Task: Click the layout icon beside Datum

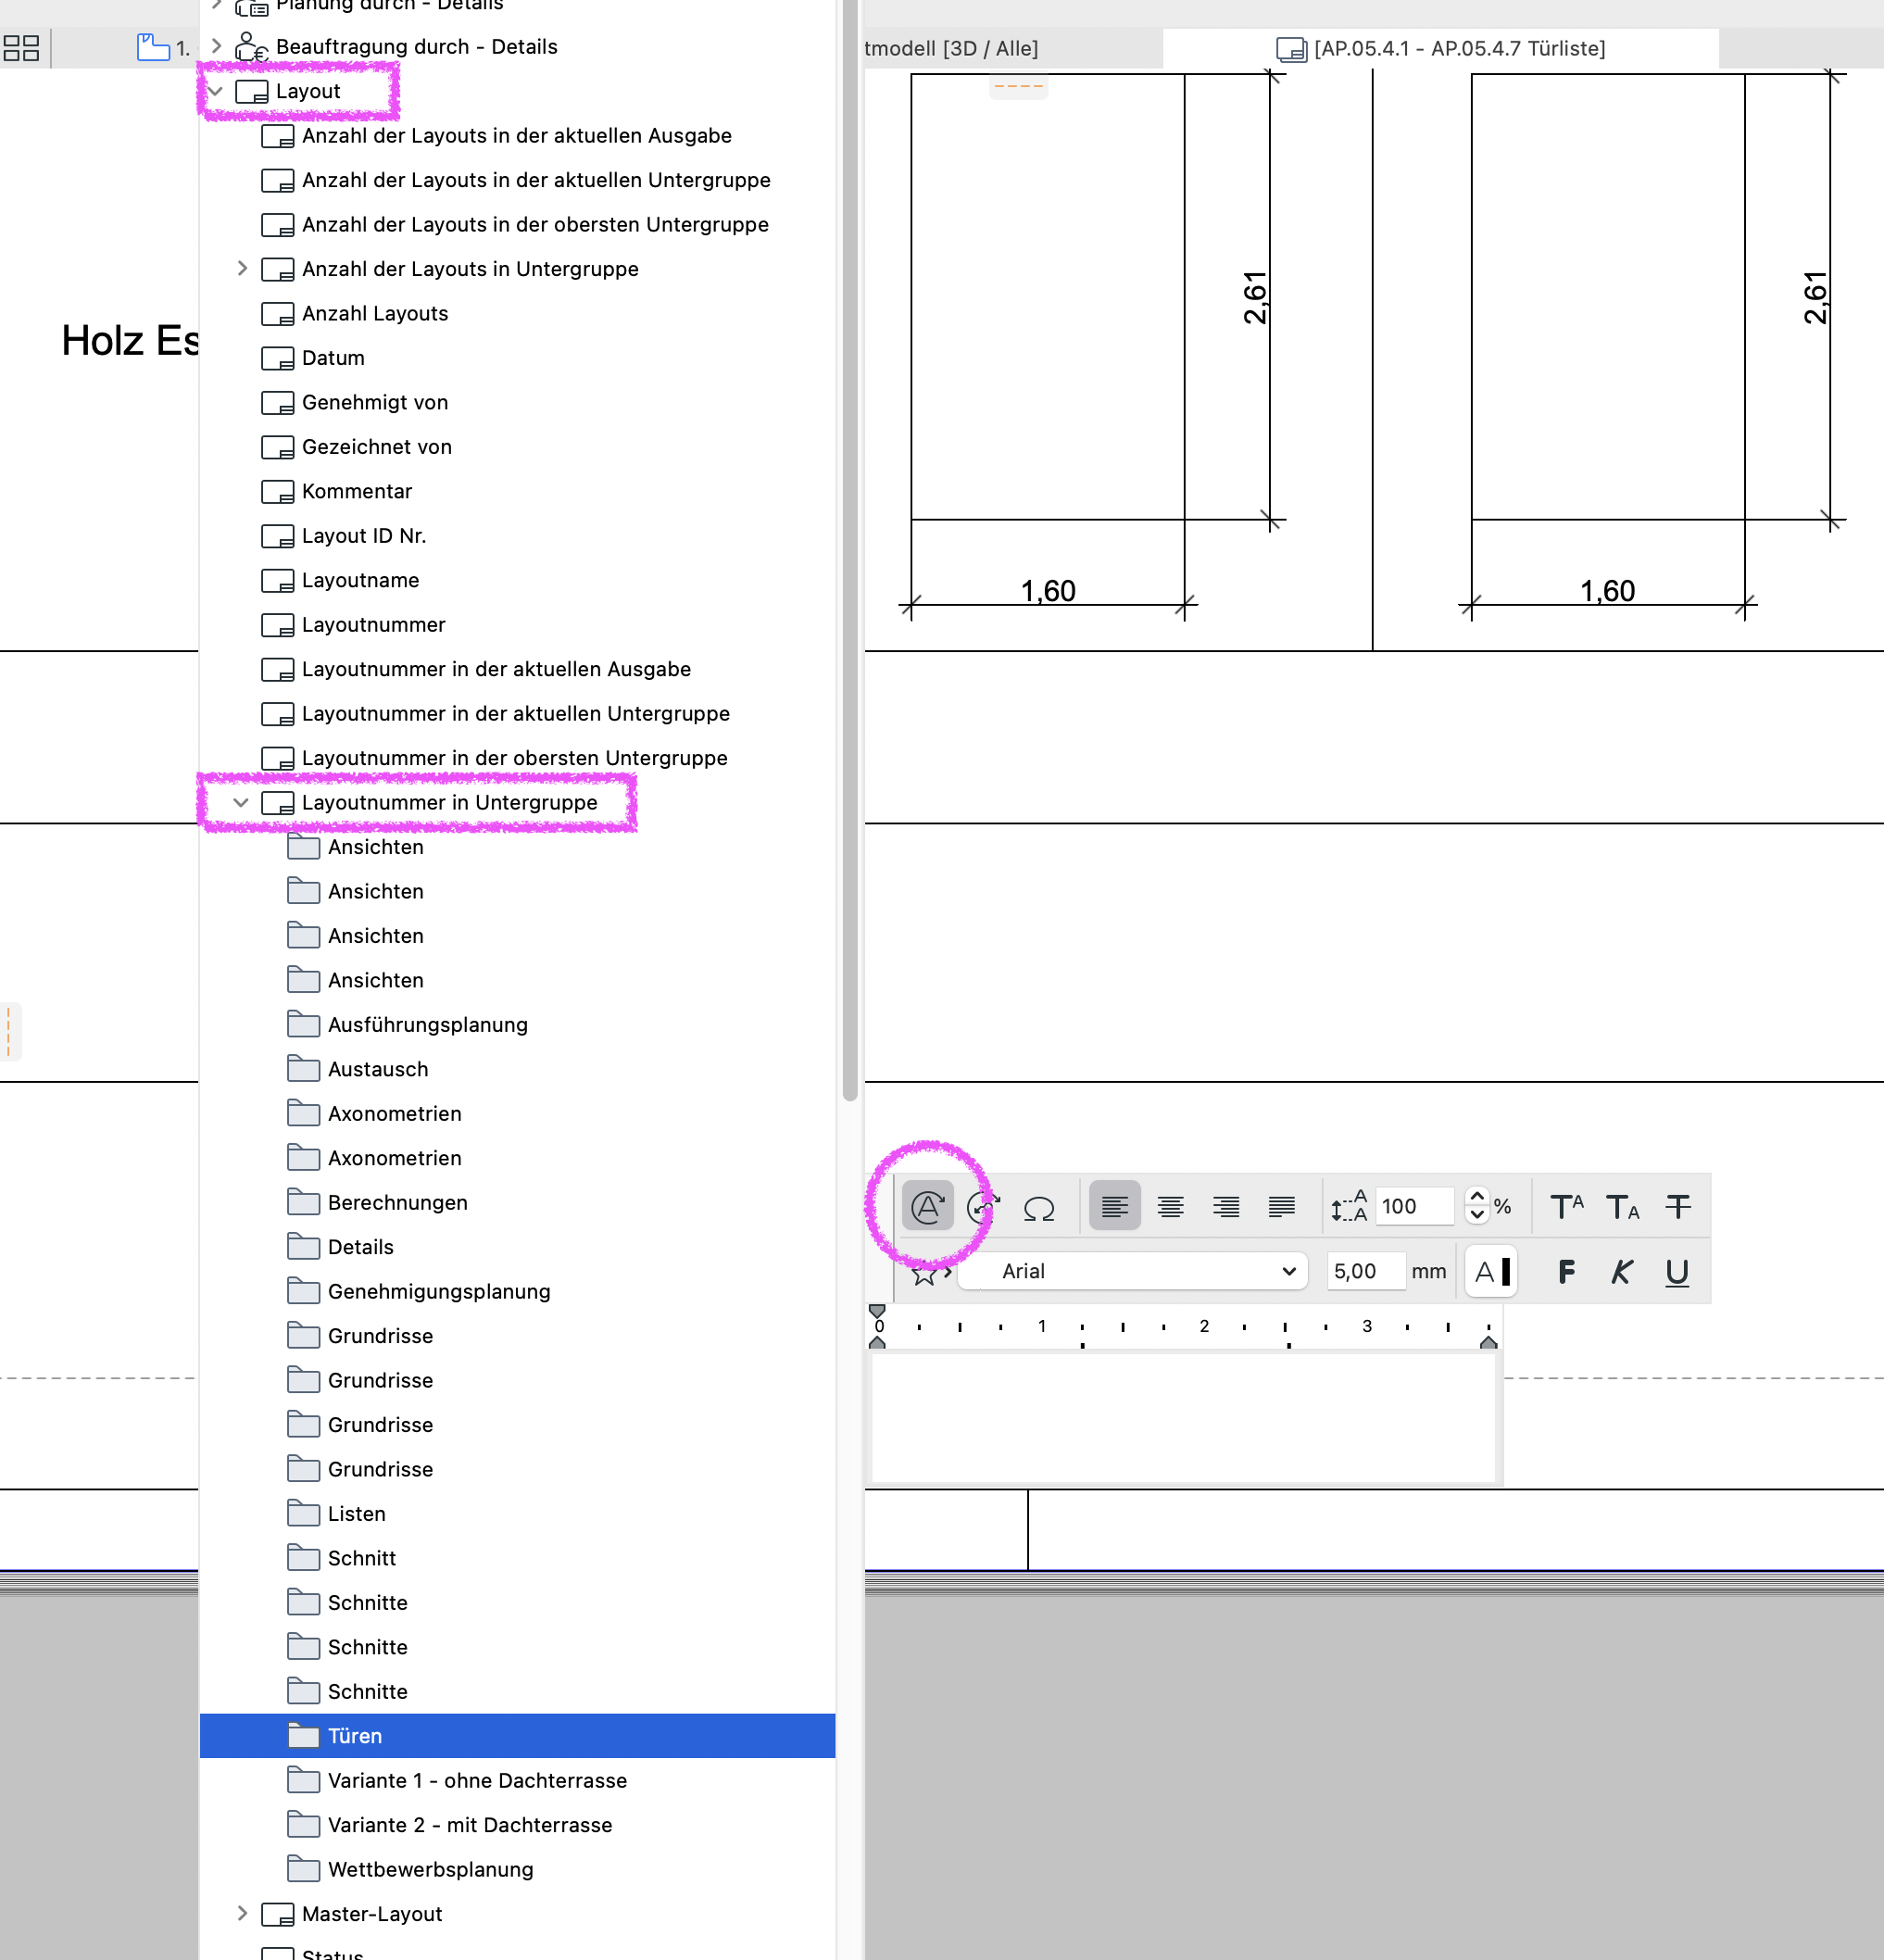Action: 277,358
